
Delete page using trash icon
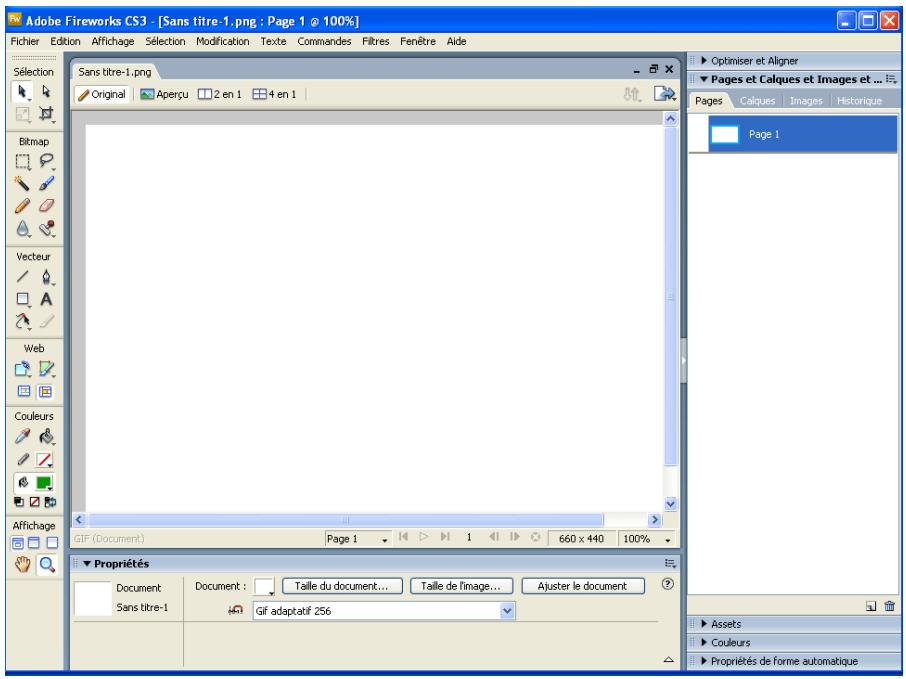click(889, 606)
